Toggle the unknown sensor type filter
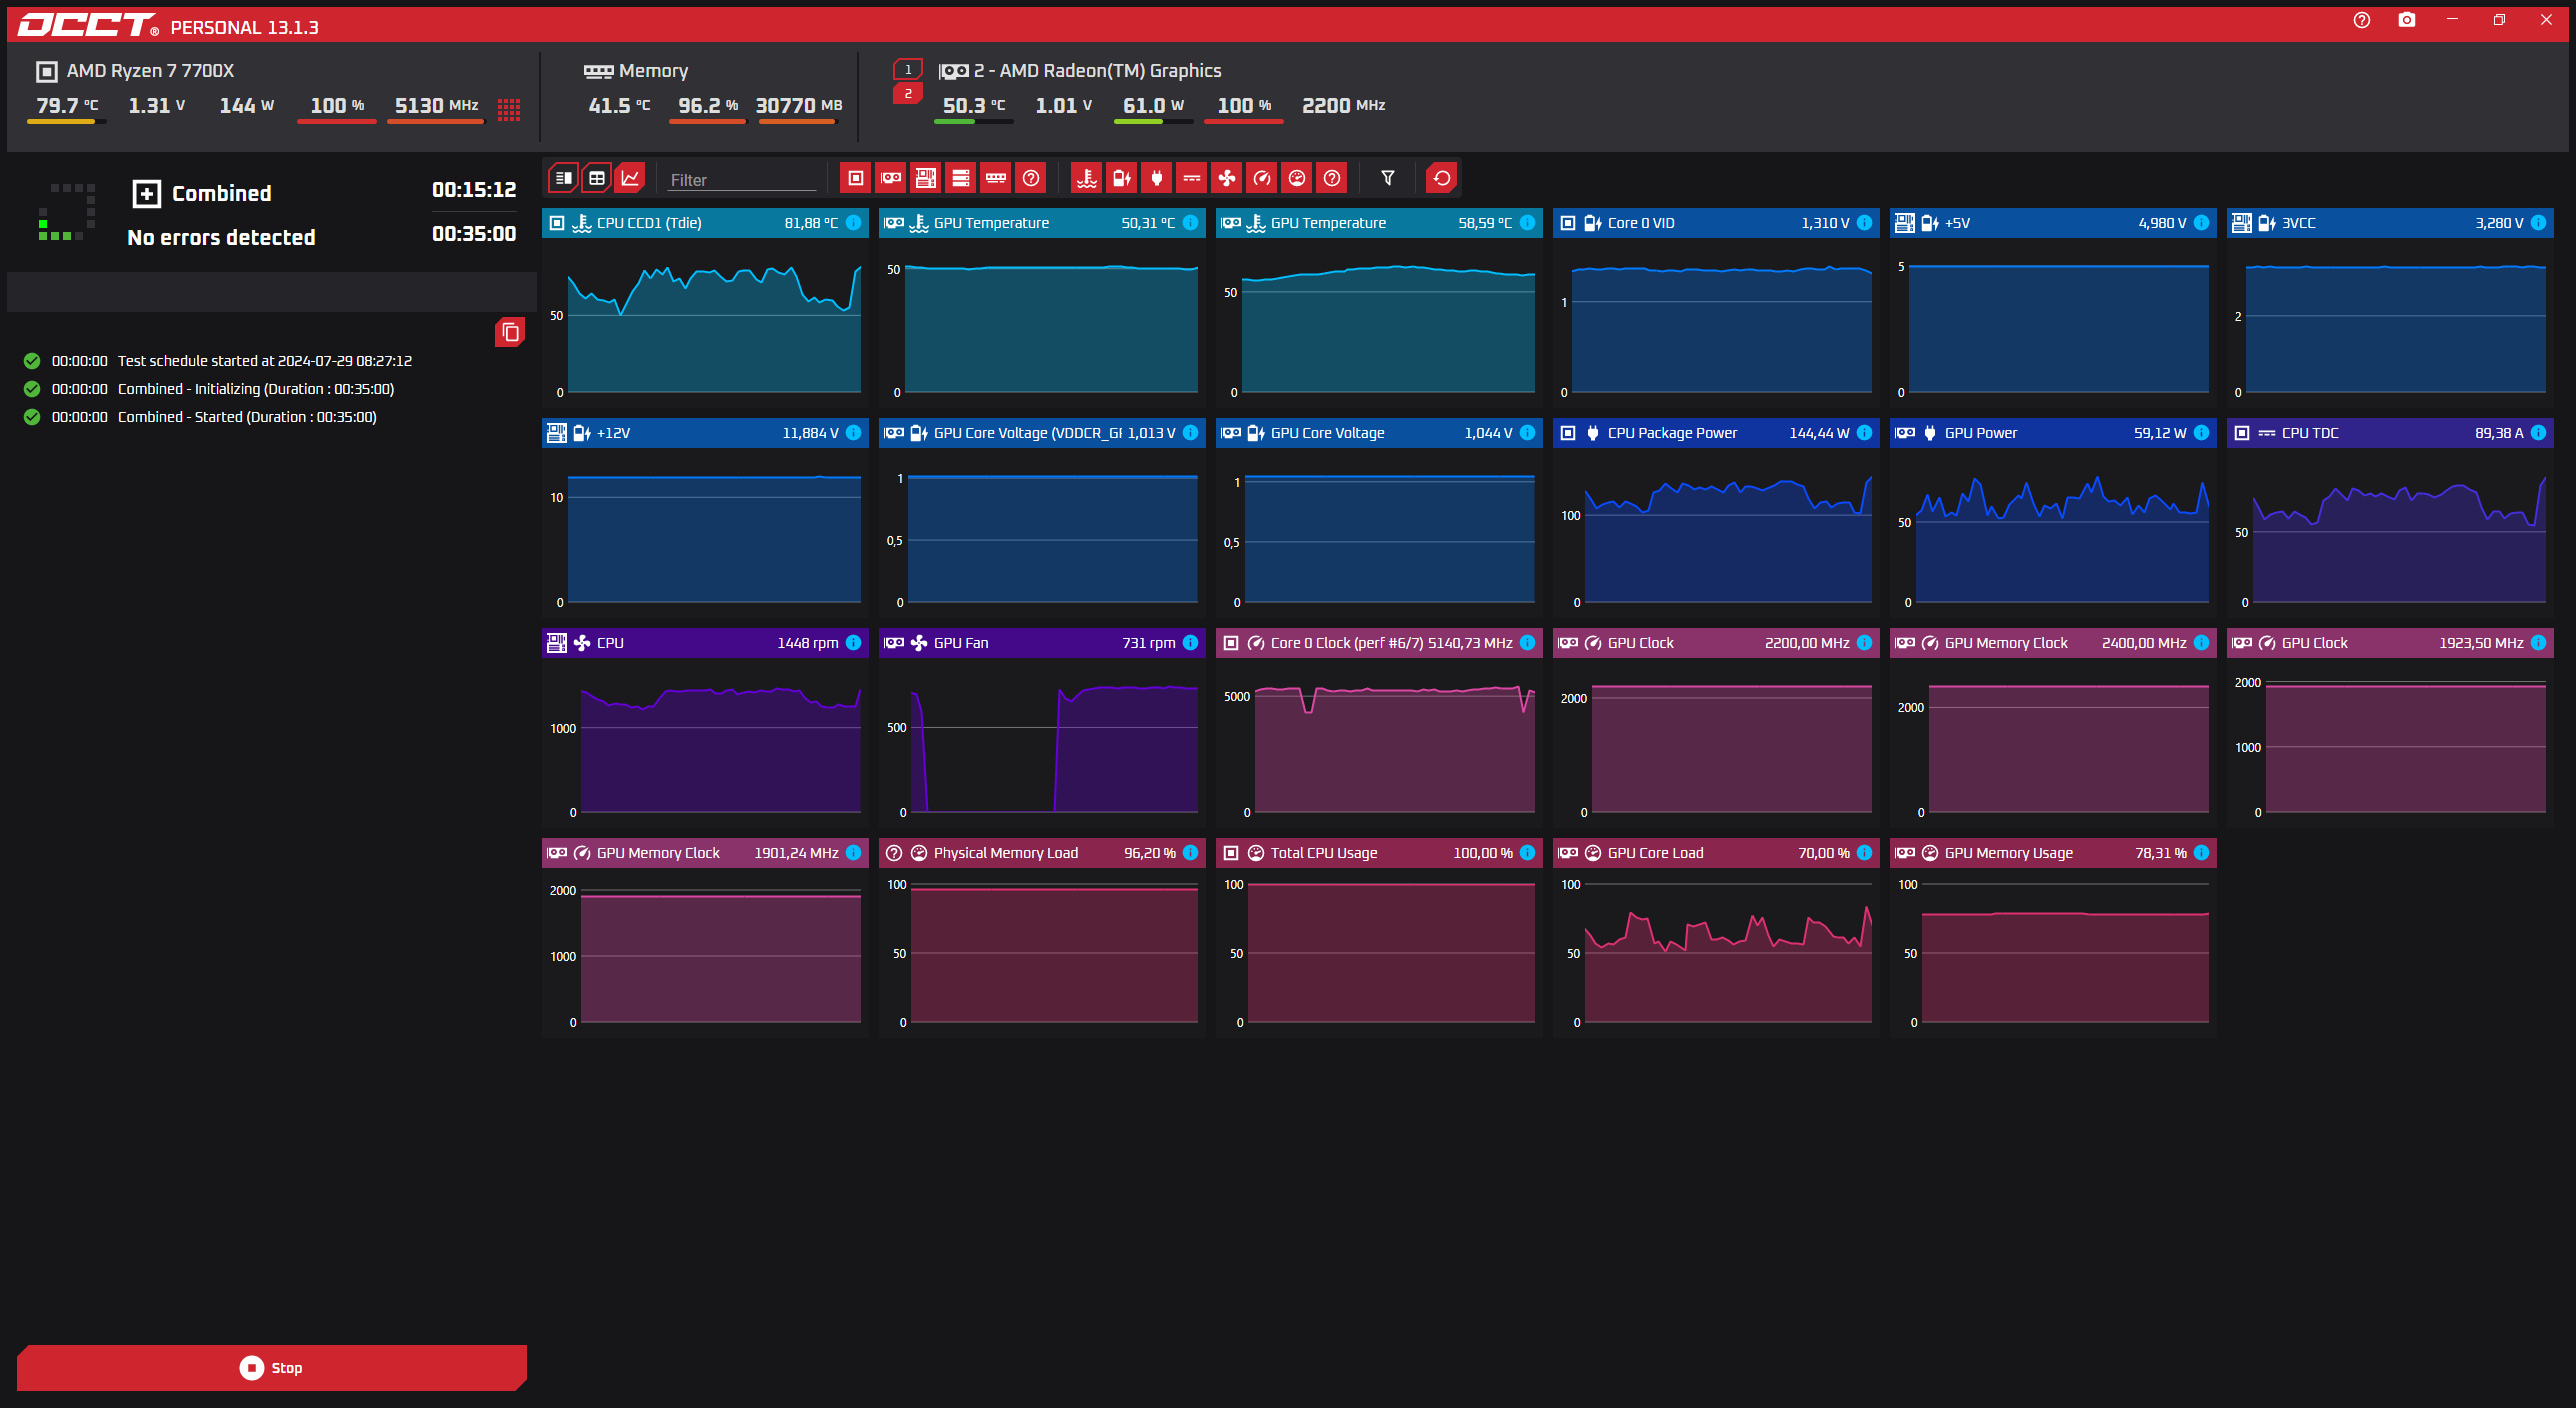Image resolution: width=2576 pixels, height=1408 pixels. click(1332, 178)
